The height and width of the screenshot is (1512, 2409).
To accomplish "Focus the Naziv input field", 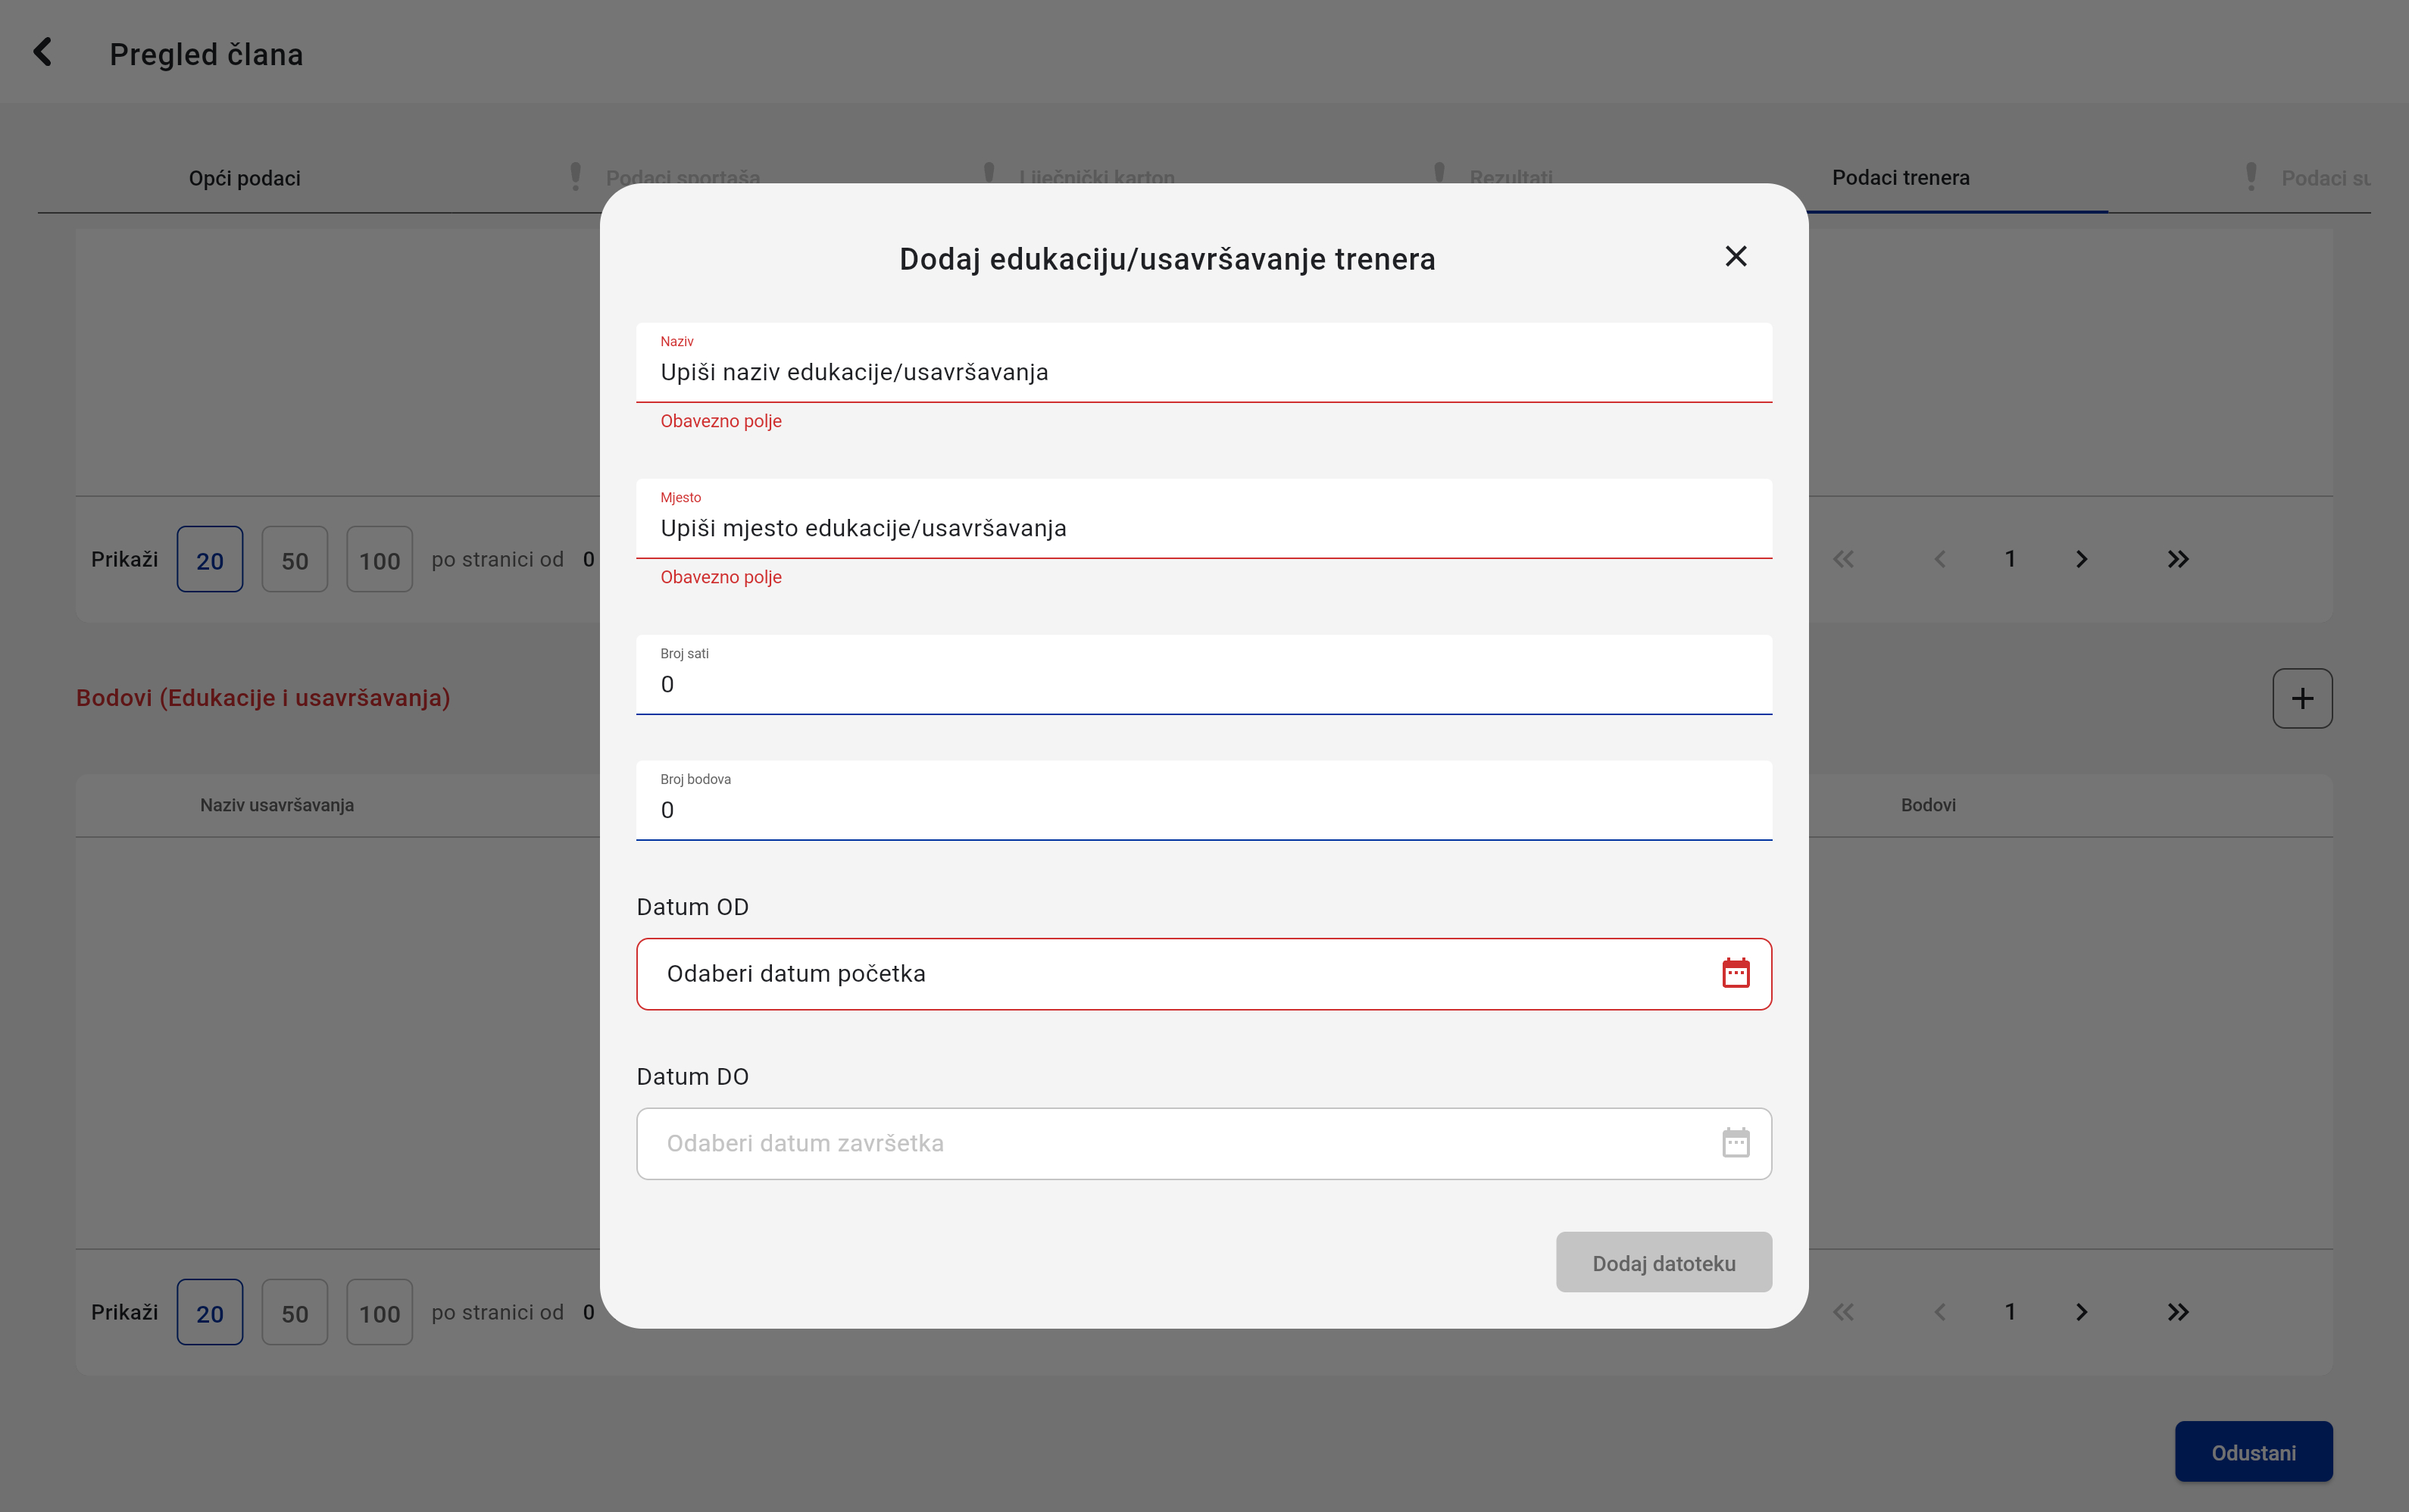I will click(1203, 372).
